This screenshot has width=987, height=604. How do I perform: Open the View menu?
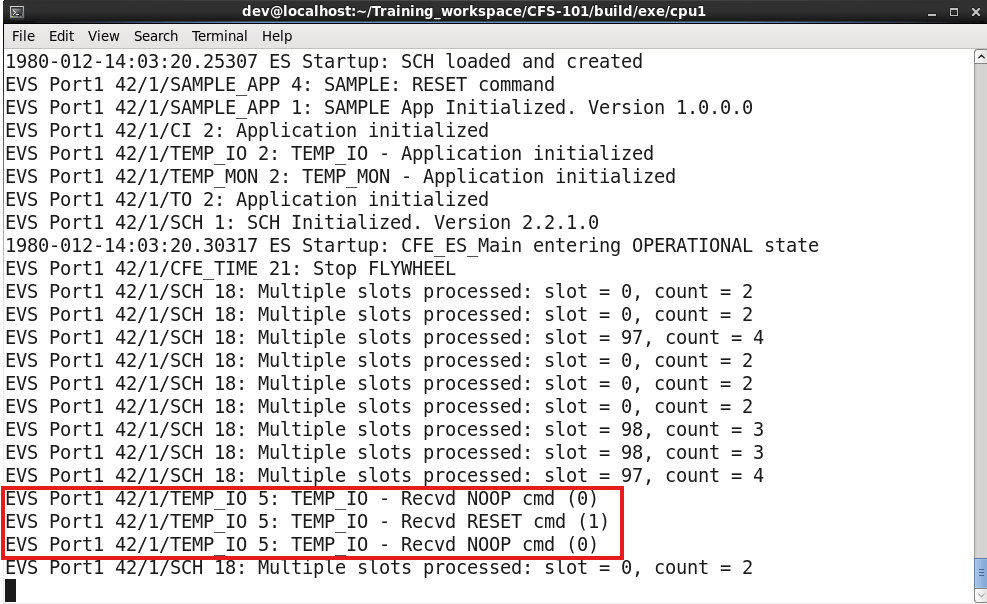(x=103, y=36)
